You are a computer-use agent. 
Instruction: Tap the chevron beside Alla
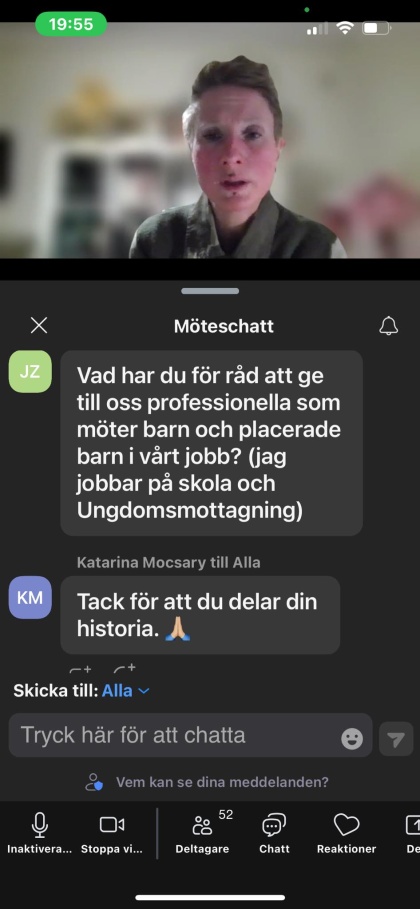(x=144, y=691)
